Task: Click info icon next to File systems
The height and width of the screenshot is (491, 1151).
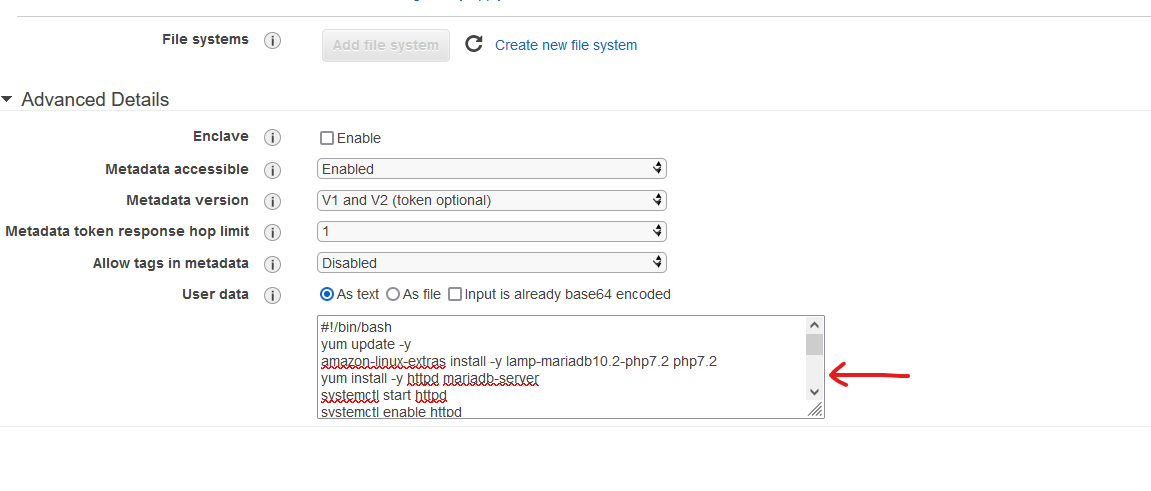Action: tap(272, 41)
